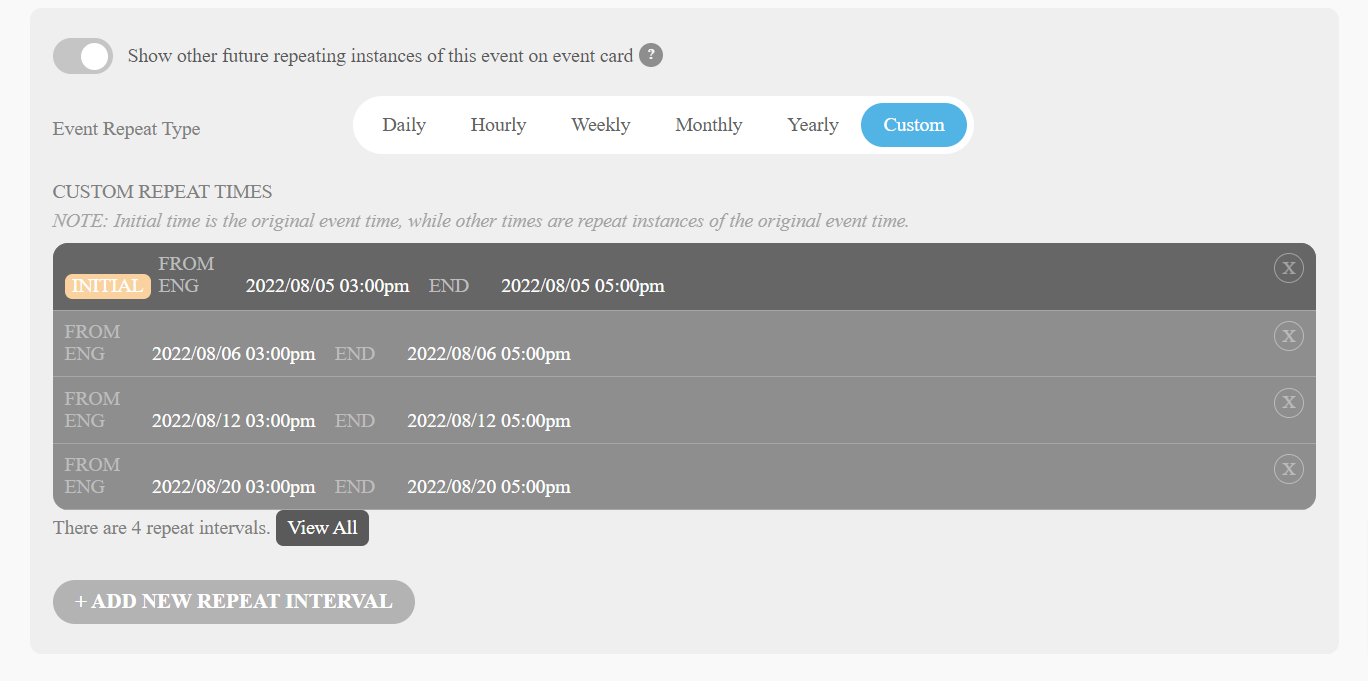Select Hourly repeat type

tap(498, 125)
